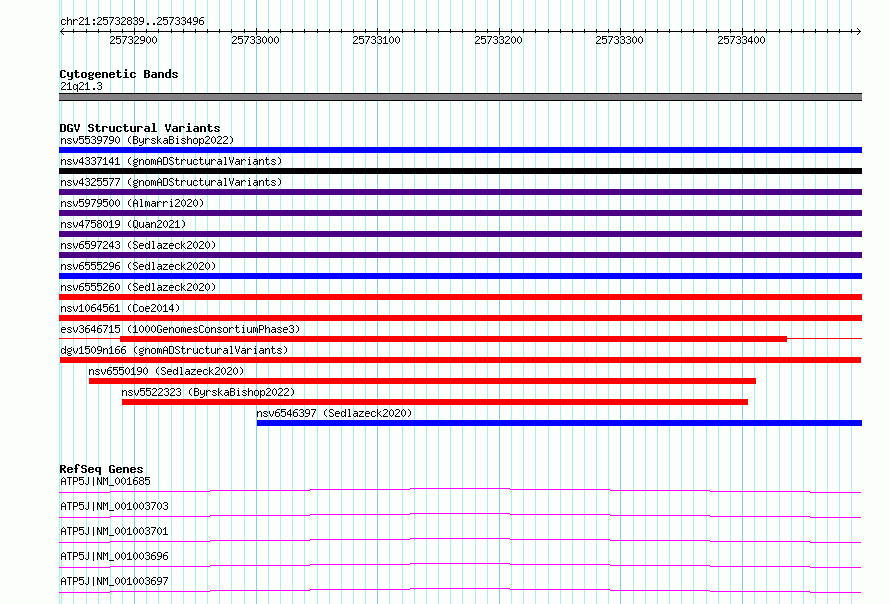Select the red nsv6550190 variant bar
The image size is (890, 604).
422,381
